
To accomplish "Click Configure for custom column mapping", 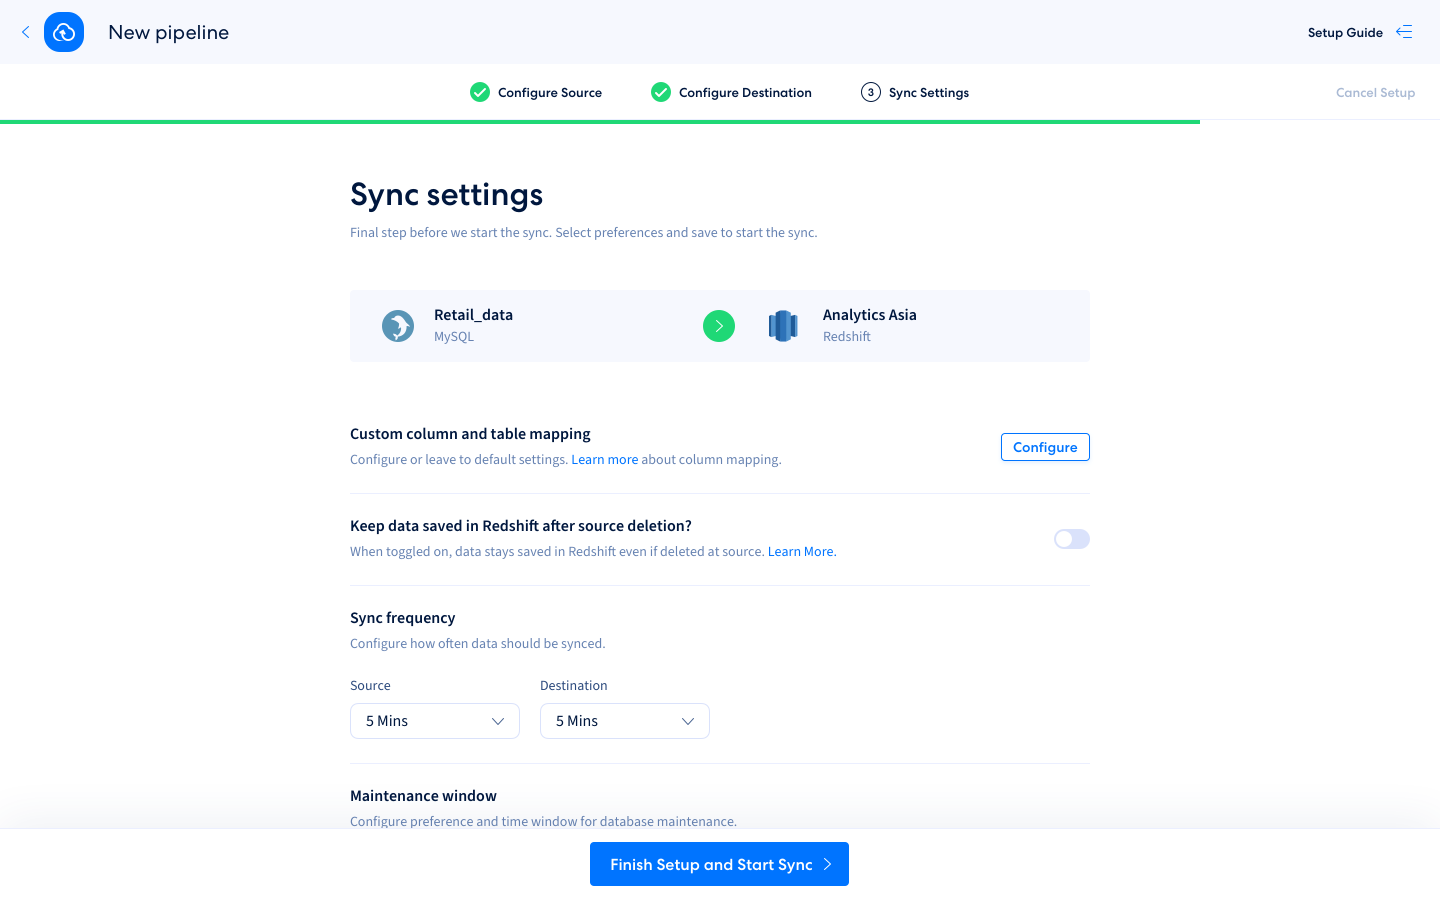I will click(x=1045, y=447).
